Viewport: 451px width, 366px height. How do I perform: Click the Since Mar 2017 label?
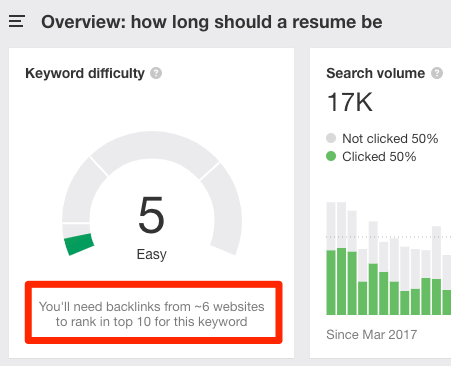[x=372, y=334]
